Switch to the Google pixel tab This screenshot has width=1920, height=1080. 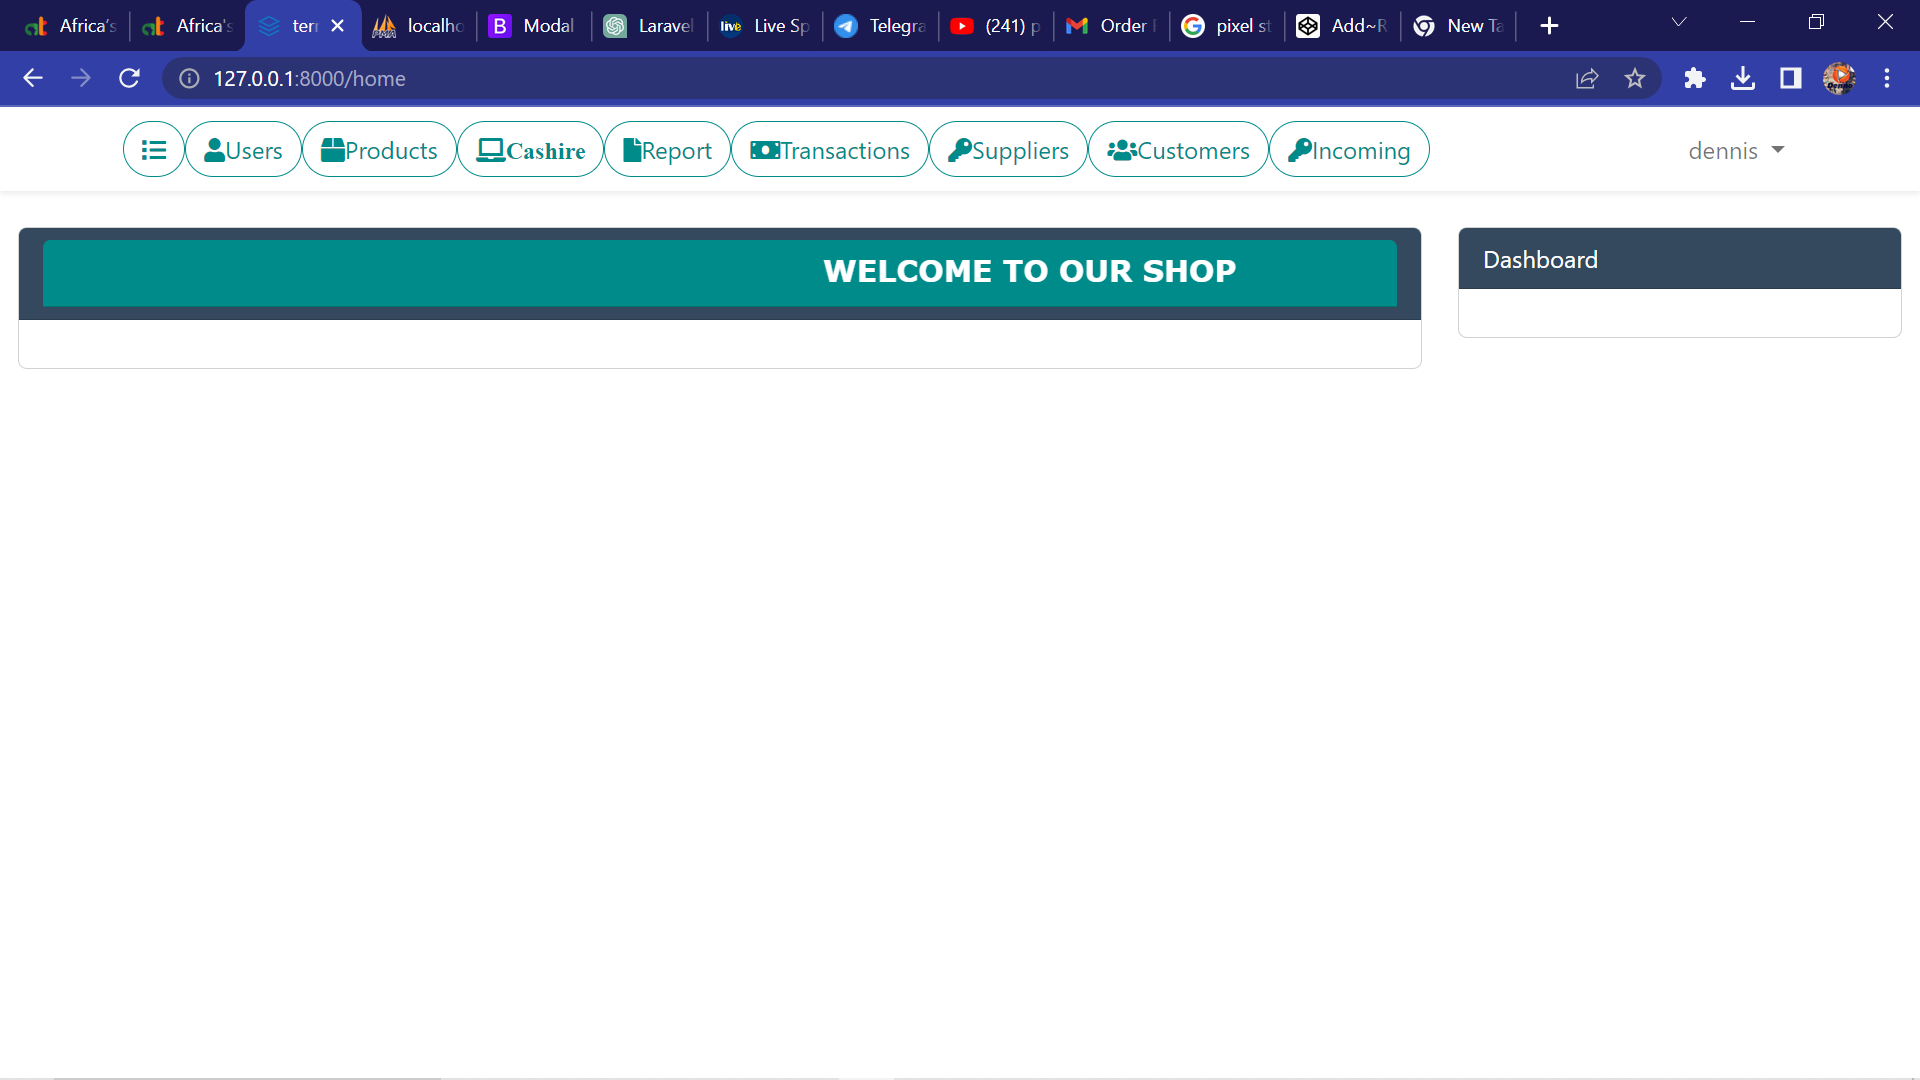[x=1227, y=26]
